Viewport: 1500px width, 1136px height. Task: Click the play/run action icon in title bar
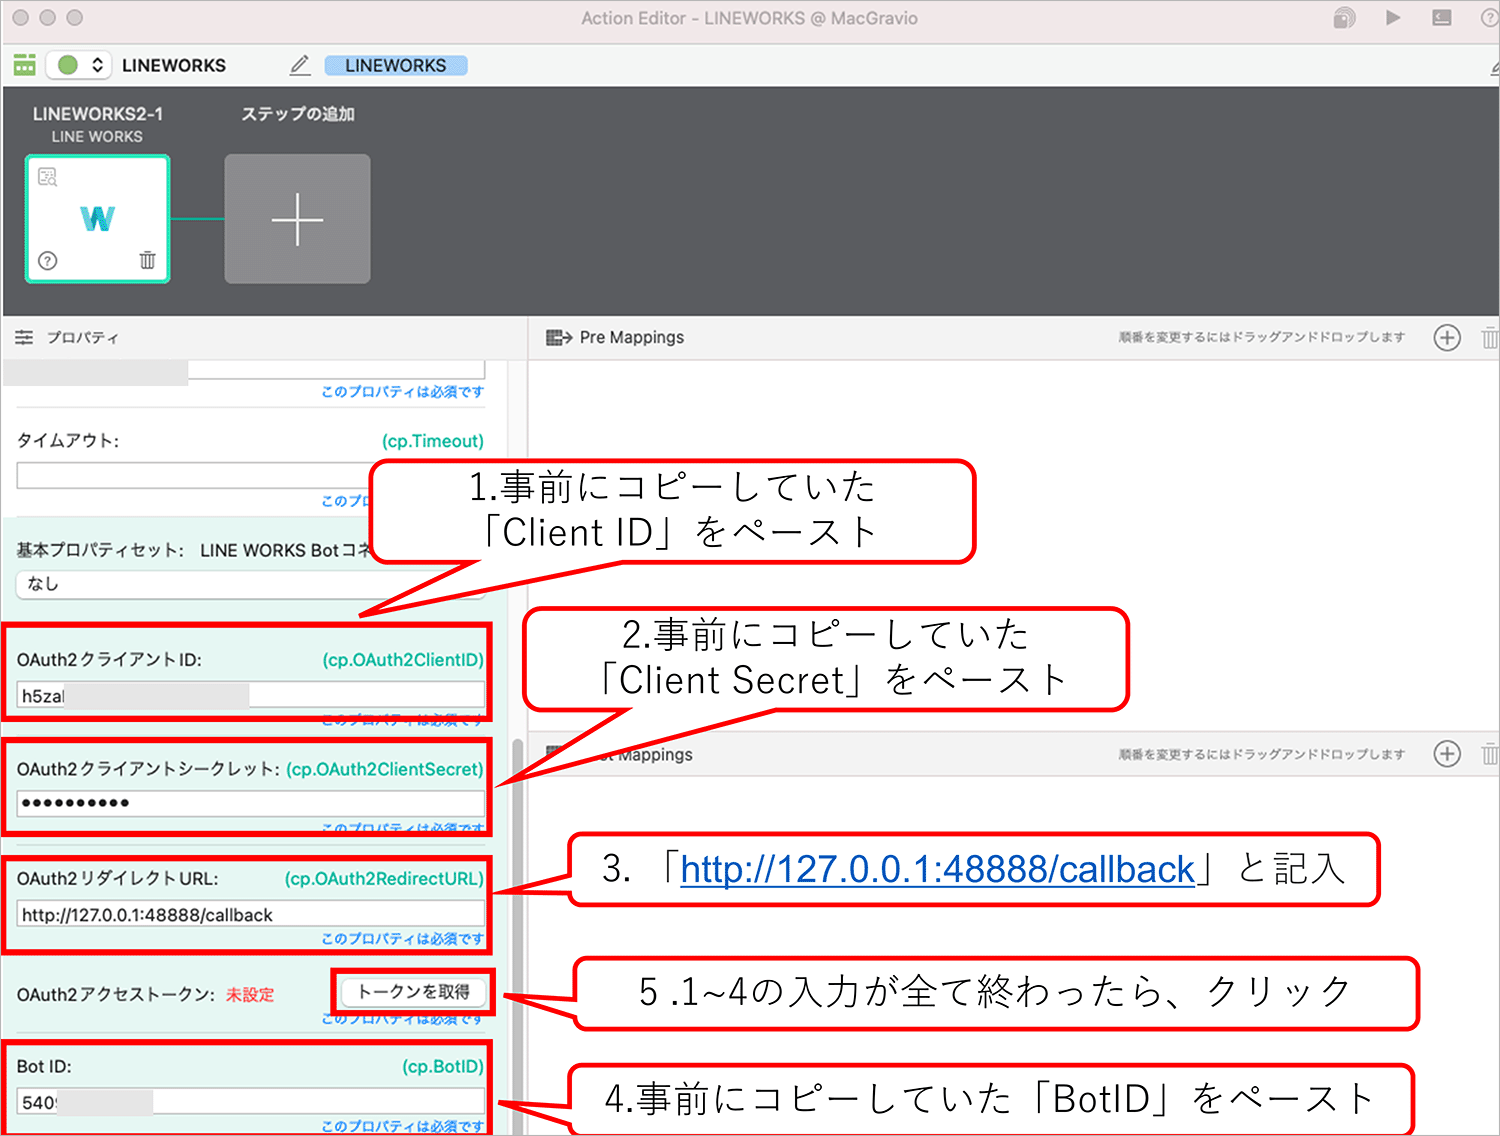[1393, 18]
